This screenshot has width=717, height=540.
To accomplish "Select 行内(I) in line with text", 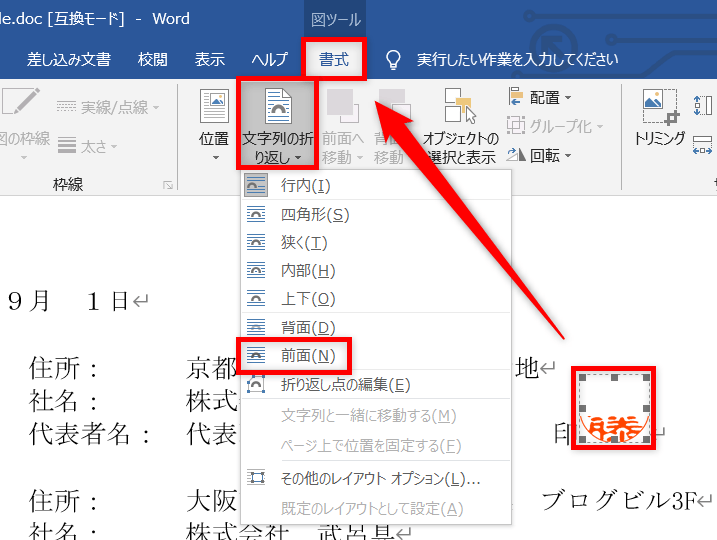I will (305, 185).
